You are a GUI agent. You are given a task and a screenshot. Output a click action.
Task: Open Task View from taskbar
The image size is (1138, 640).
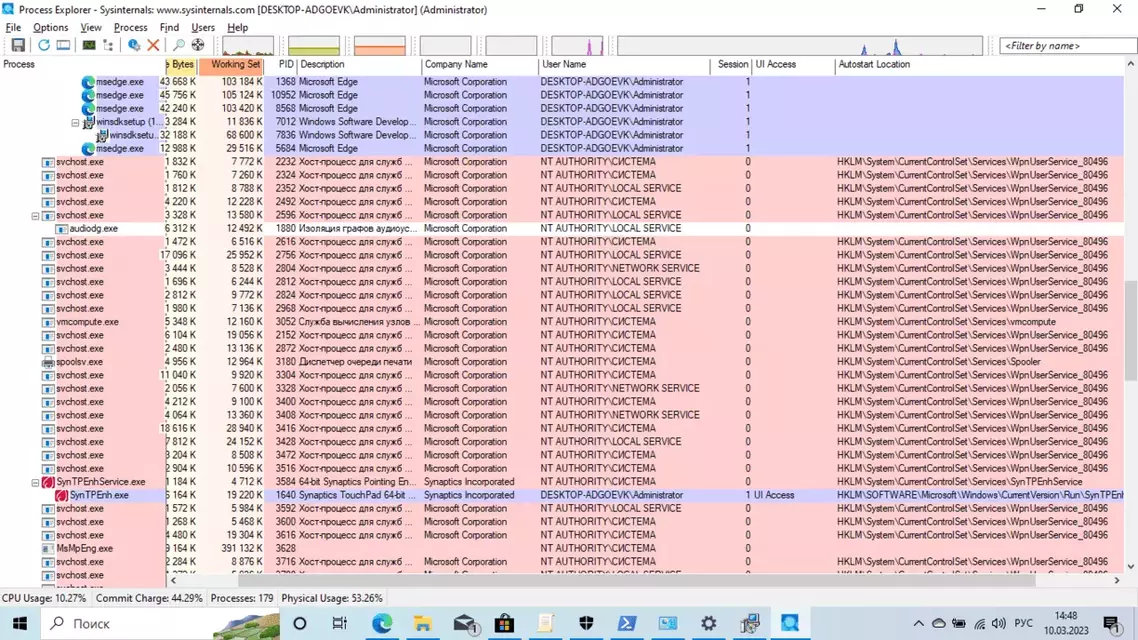pos(339,623)
